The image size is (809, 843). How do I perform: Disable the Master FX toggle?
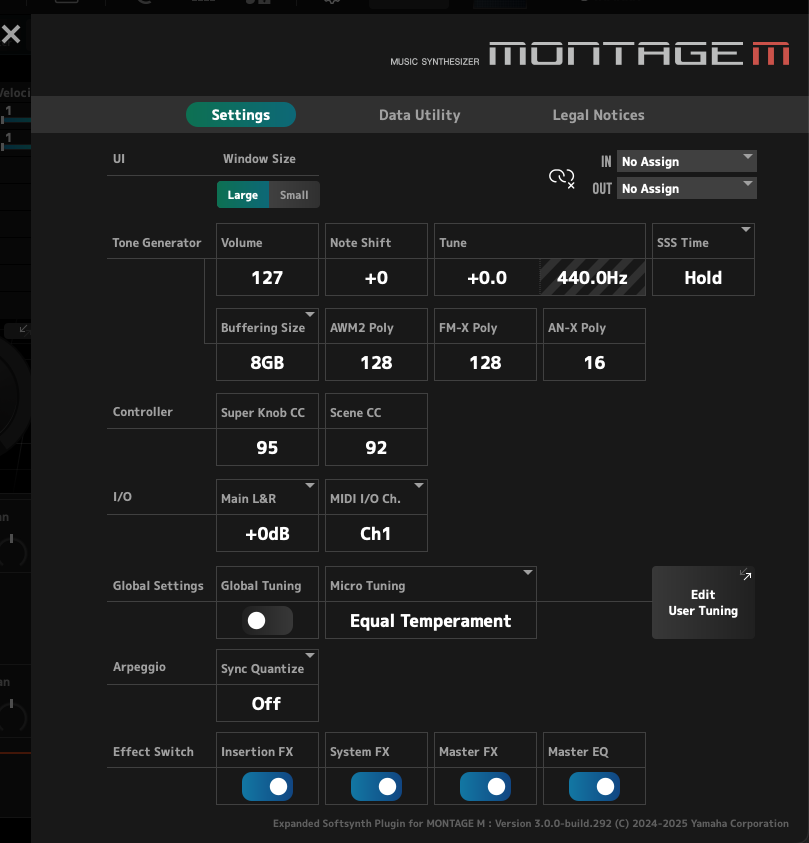click(x=485, y=787)
